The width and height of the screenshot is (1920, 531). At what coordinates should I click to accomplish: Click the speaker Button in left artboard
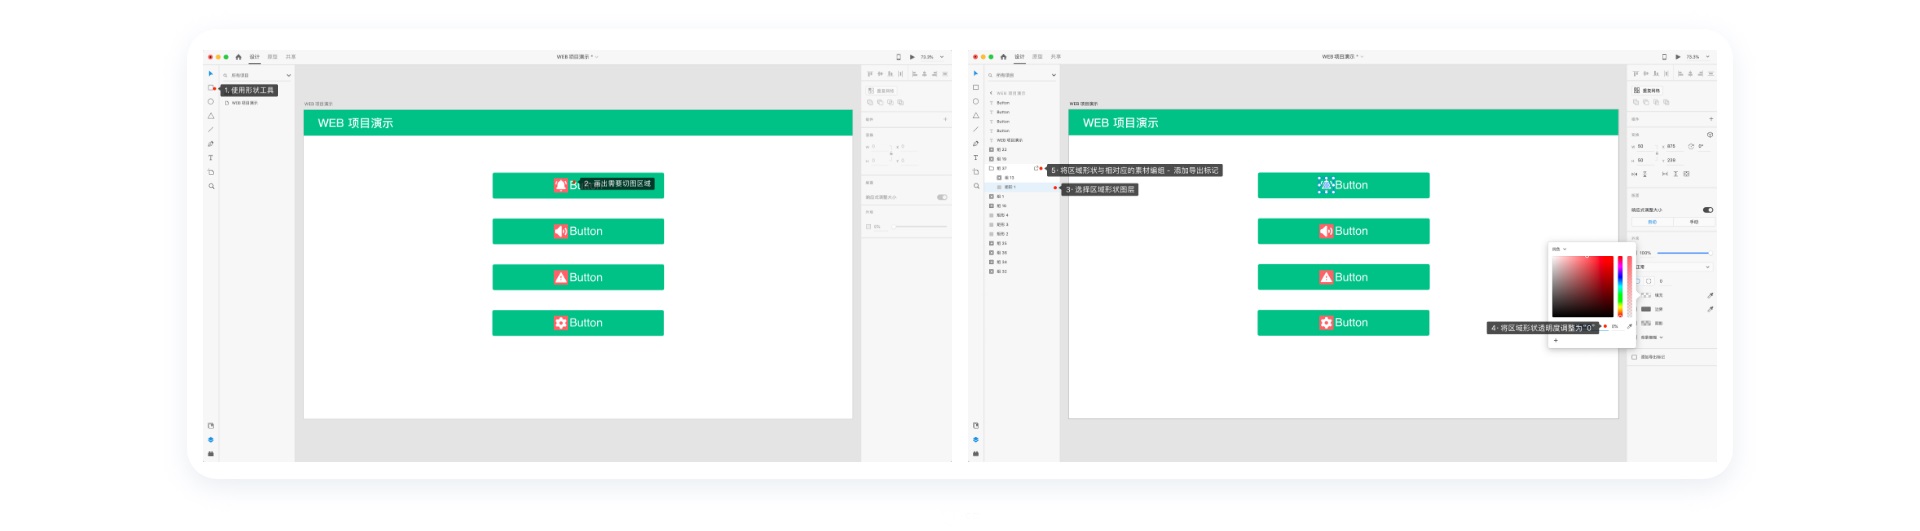point(578,231)
